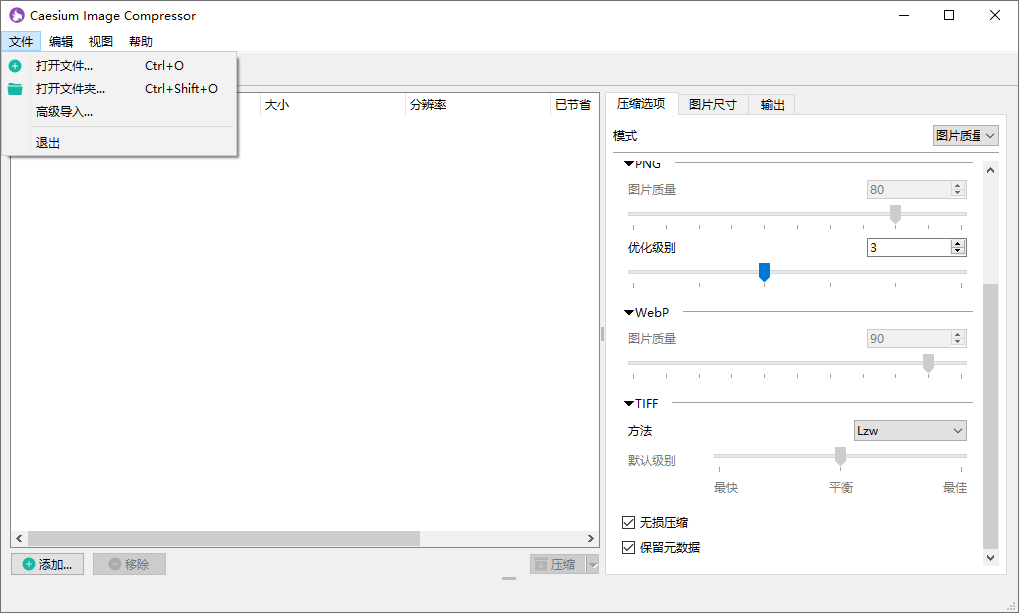Open the 帮助 menu

(x=141, y=42)
